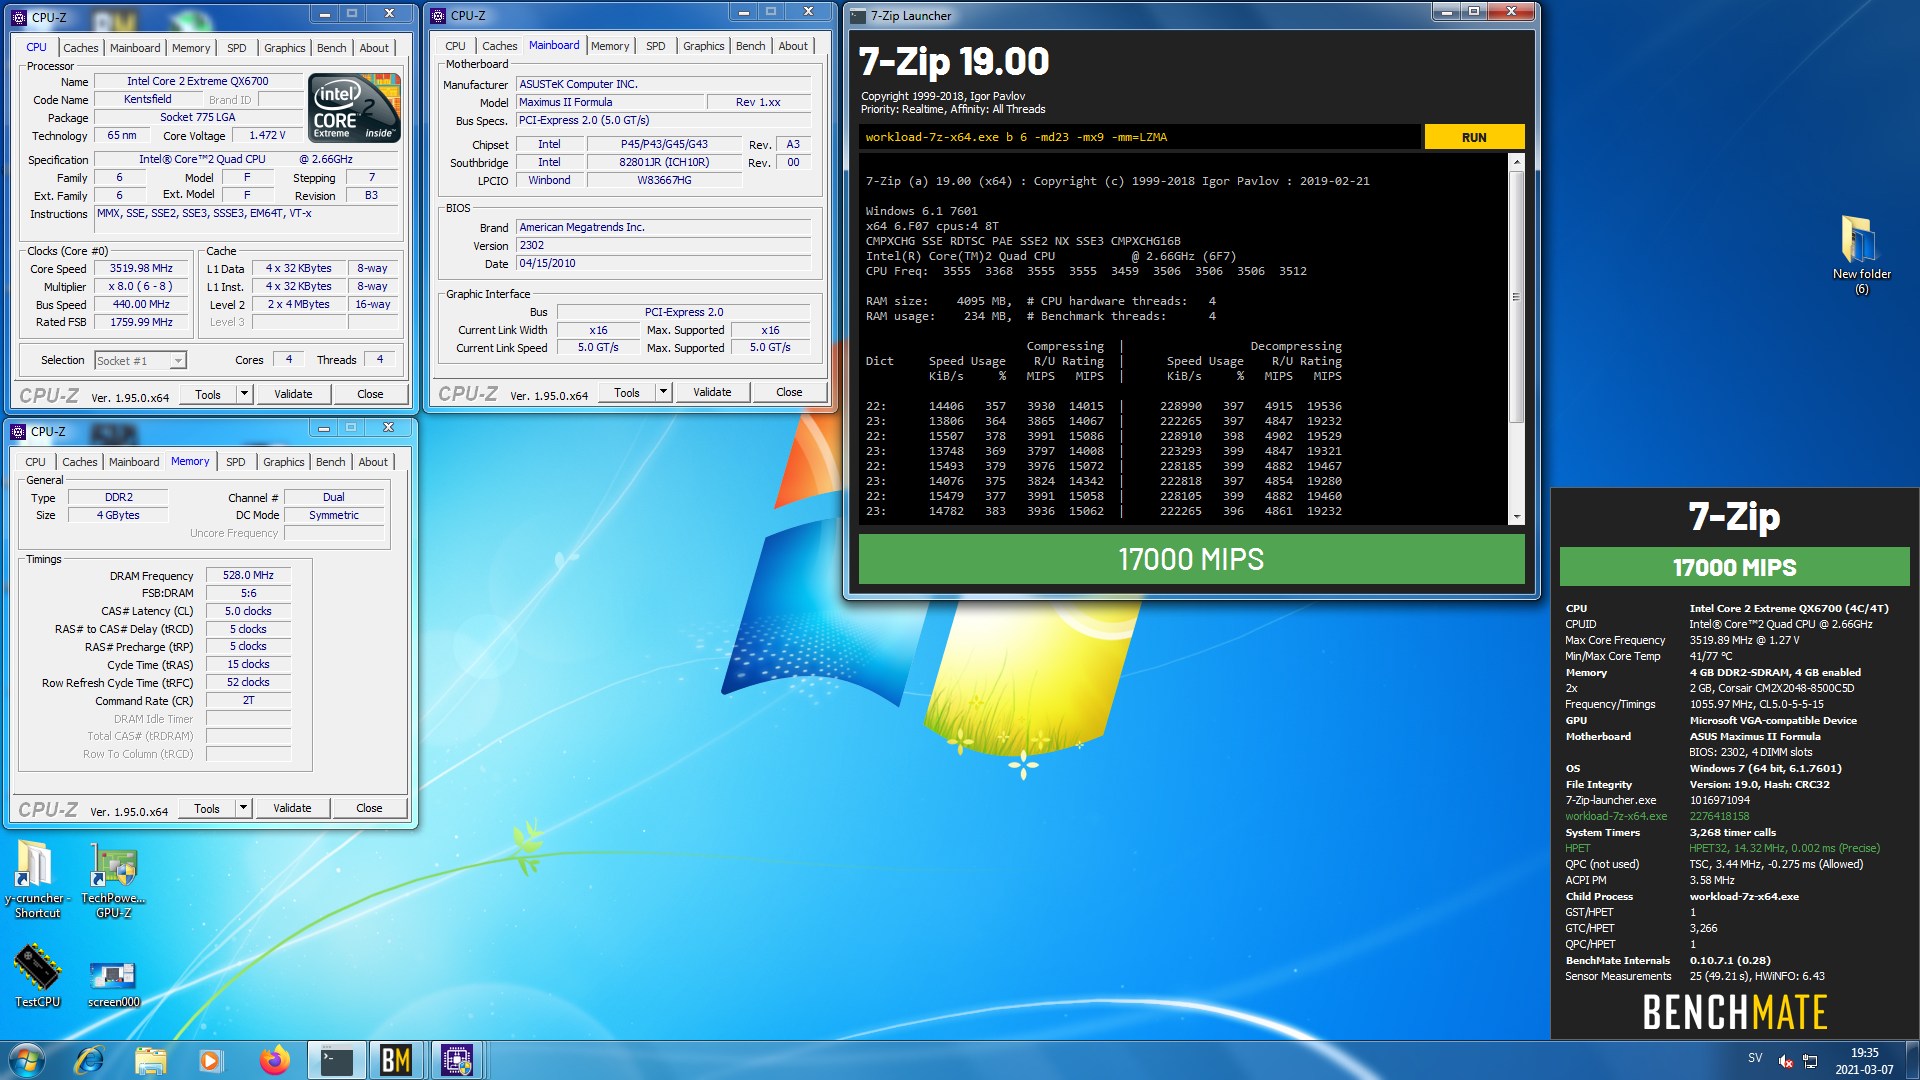1920x1080 pixels.
Task: Click the BIOS version 2302 field
Action: click(663, 245)
